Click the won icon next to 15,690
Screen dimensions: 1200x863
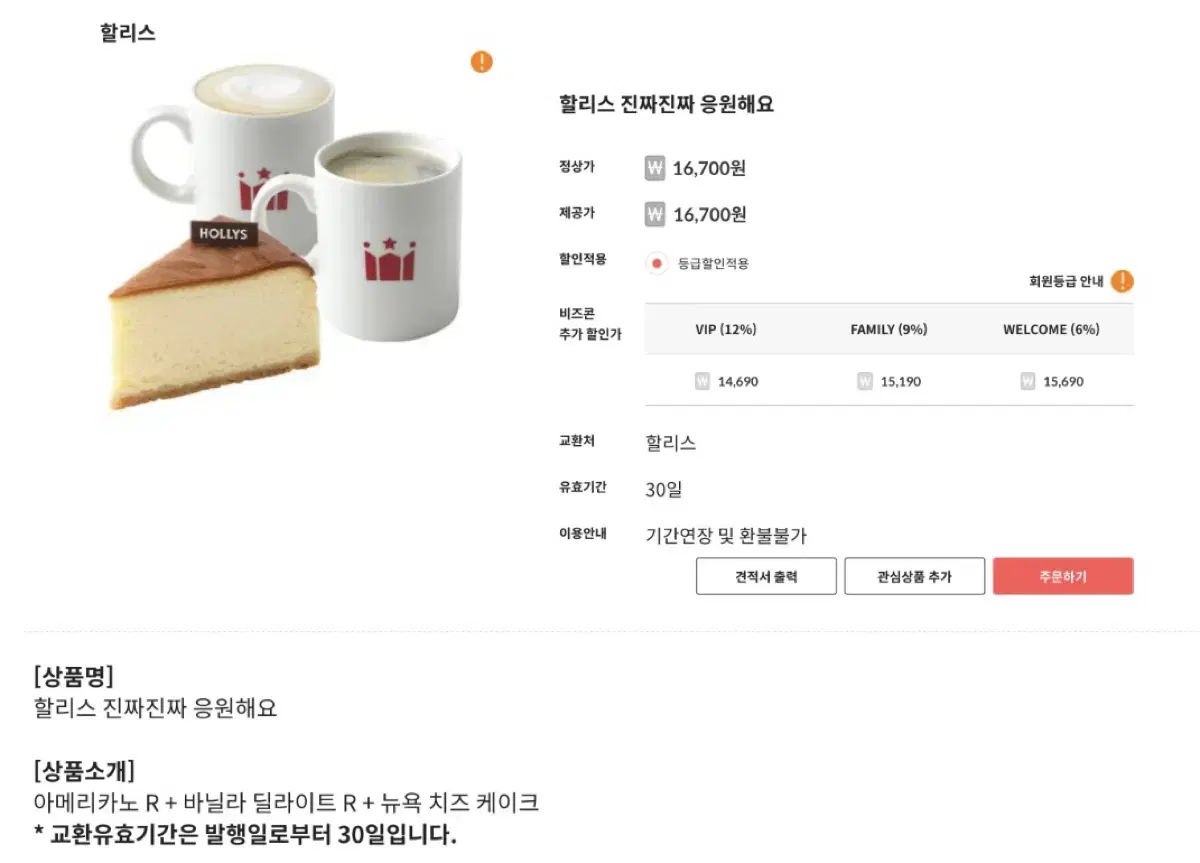(1028, 381)
